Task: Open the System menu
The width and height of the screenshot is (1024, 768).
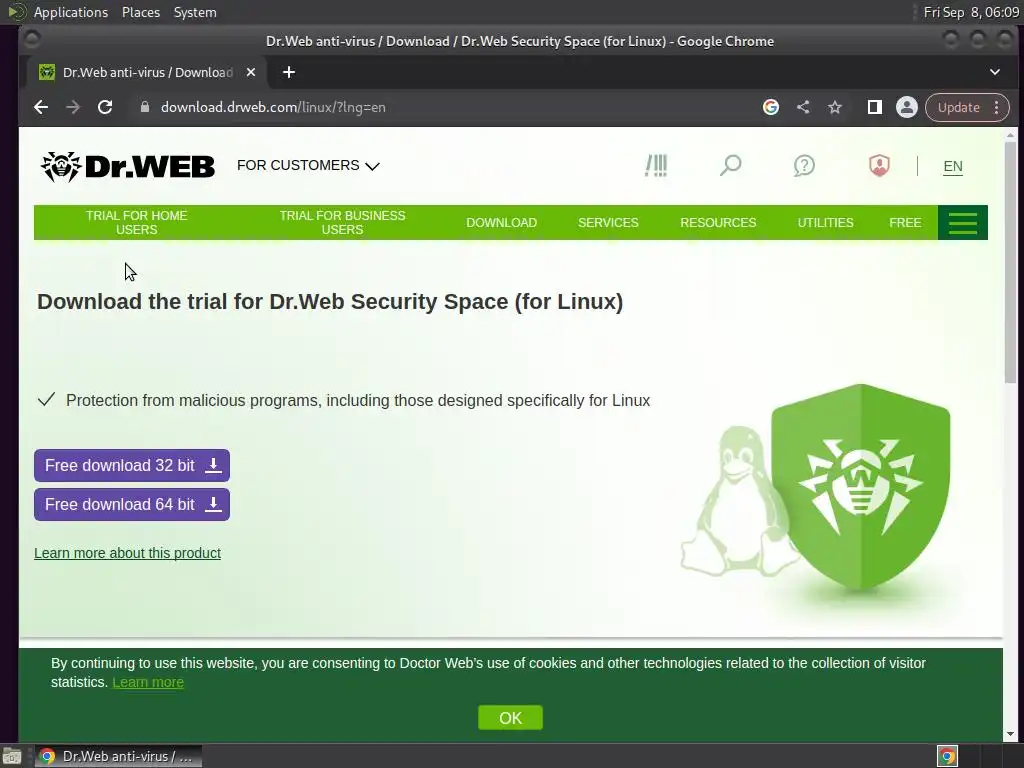Action: (x=195, y=12)
